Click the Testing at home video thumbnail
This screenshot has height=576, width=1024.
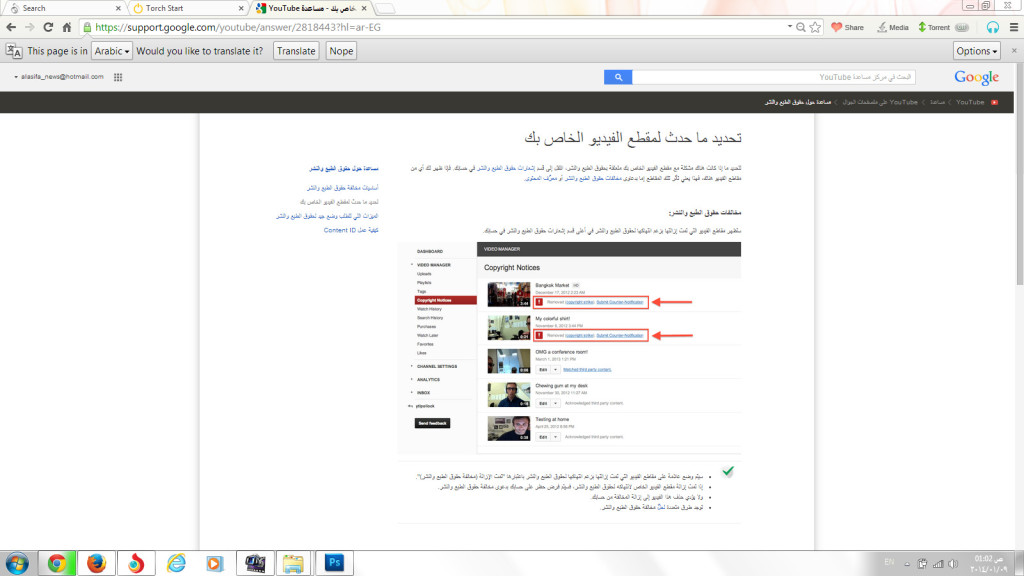tap(509, 428)
